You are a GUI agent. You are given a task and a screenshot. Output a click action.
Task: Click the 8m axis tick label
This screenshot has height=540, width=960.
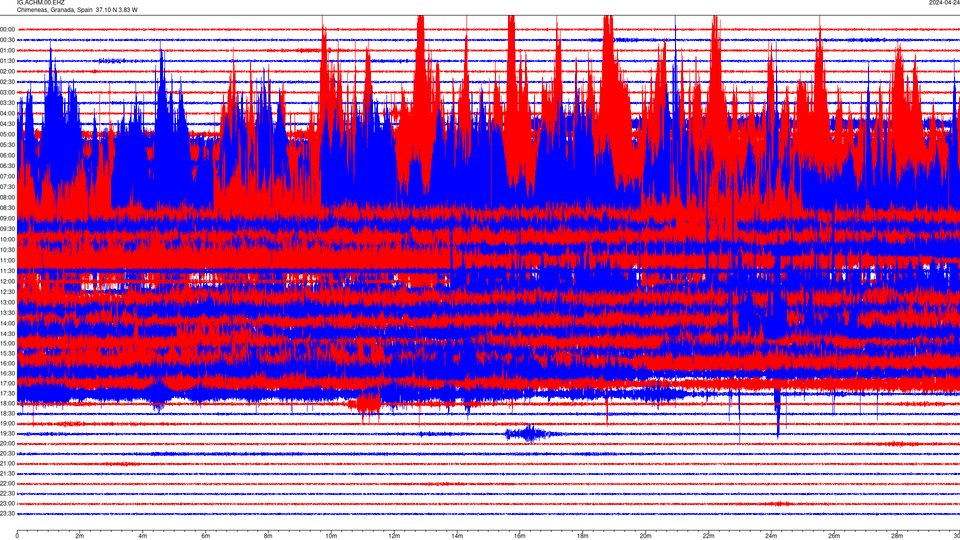(268, 536)
